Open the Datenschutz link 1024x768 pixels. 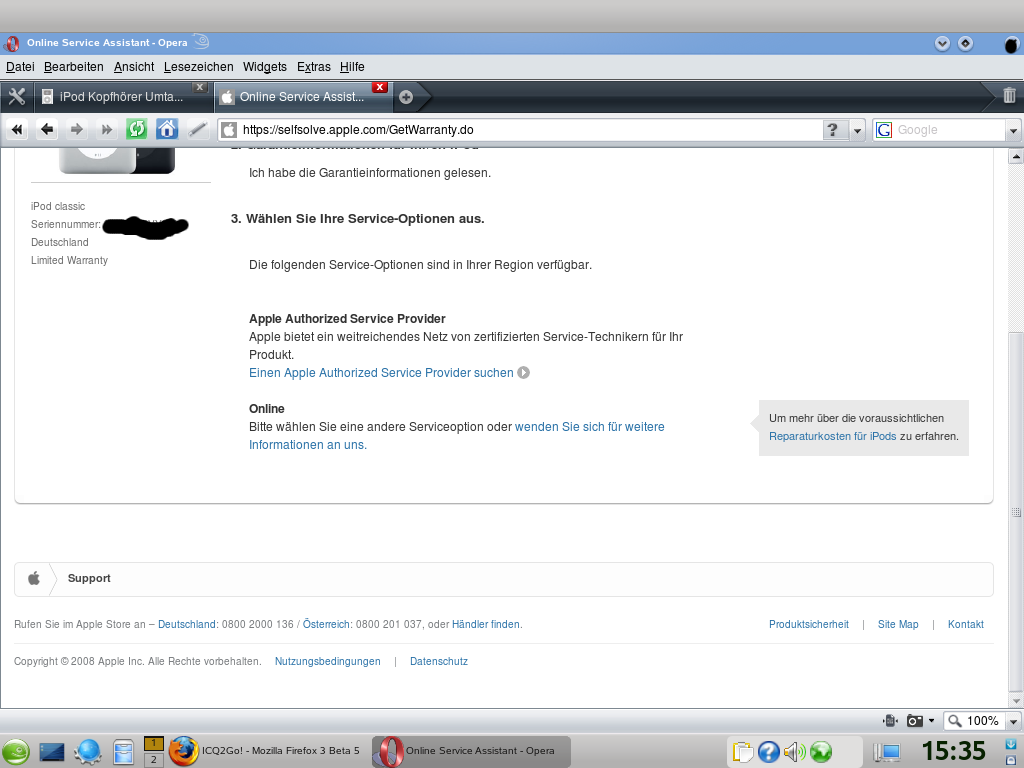coord(439,661)
